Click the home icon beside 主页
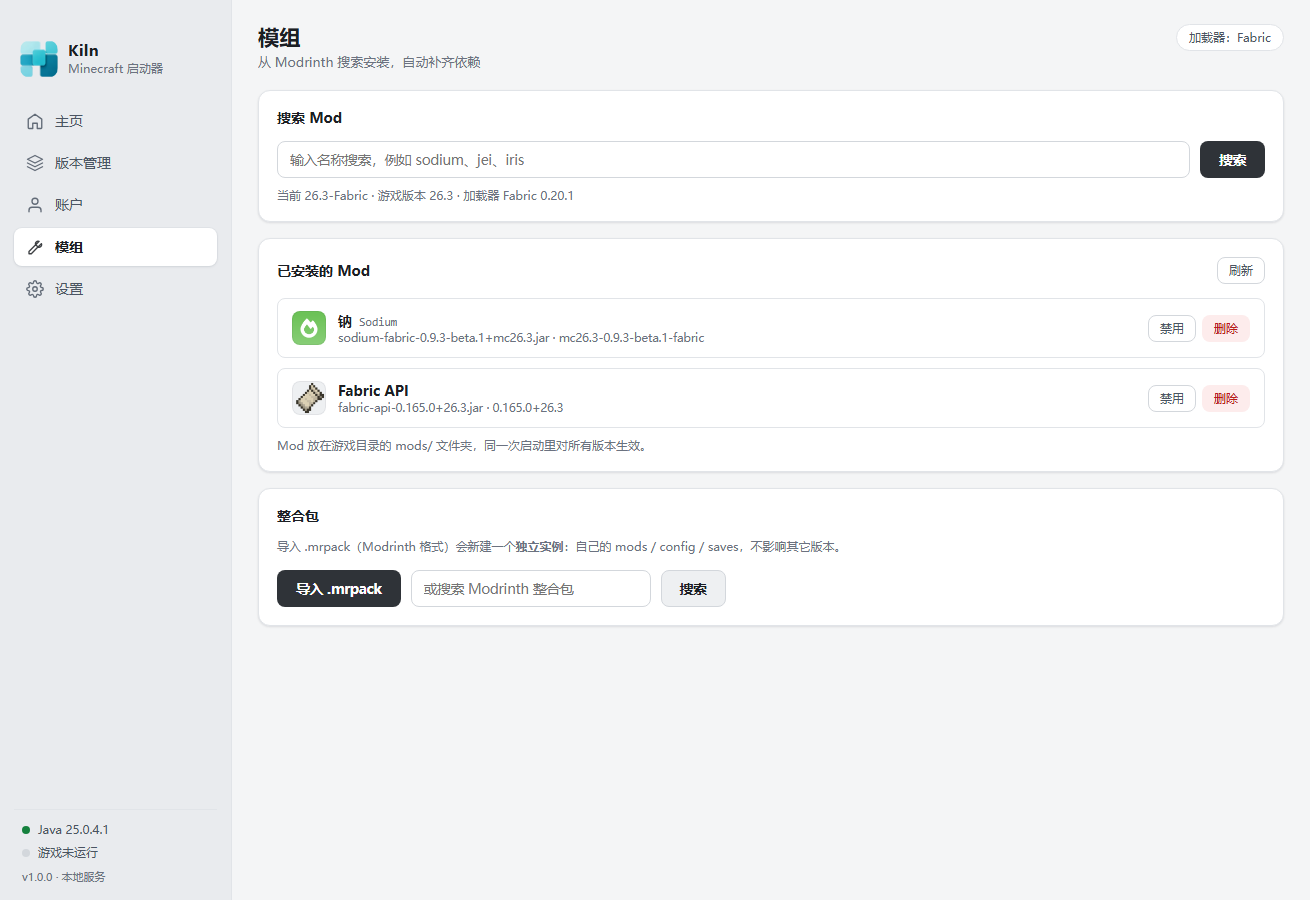The width and height of the screenshot is (1310, 900). (x=35, y=122)
